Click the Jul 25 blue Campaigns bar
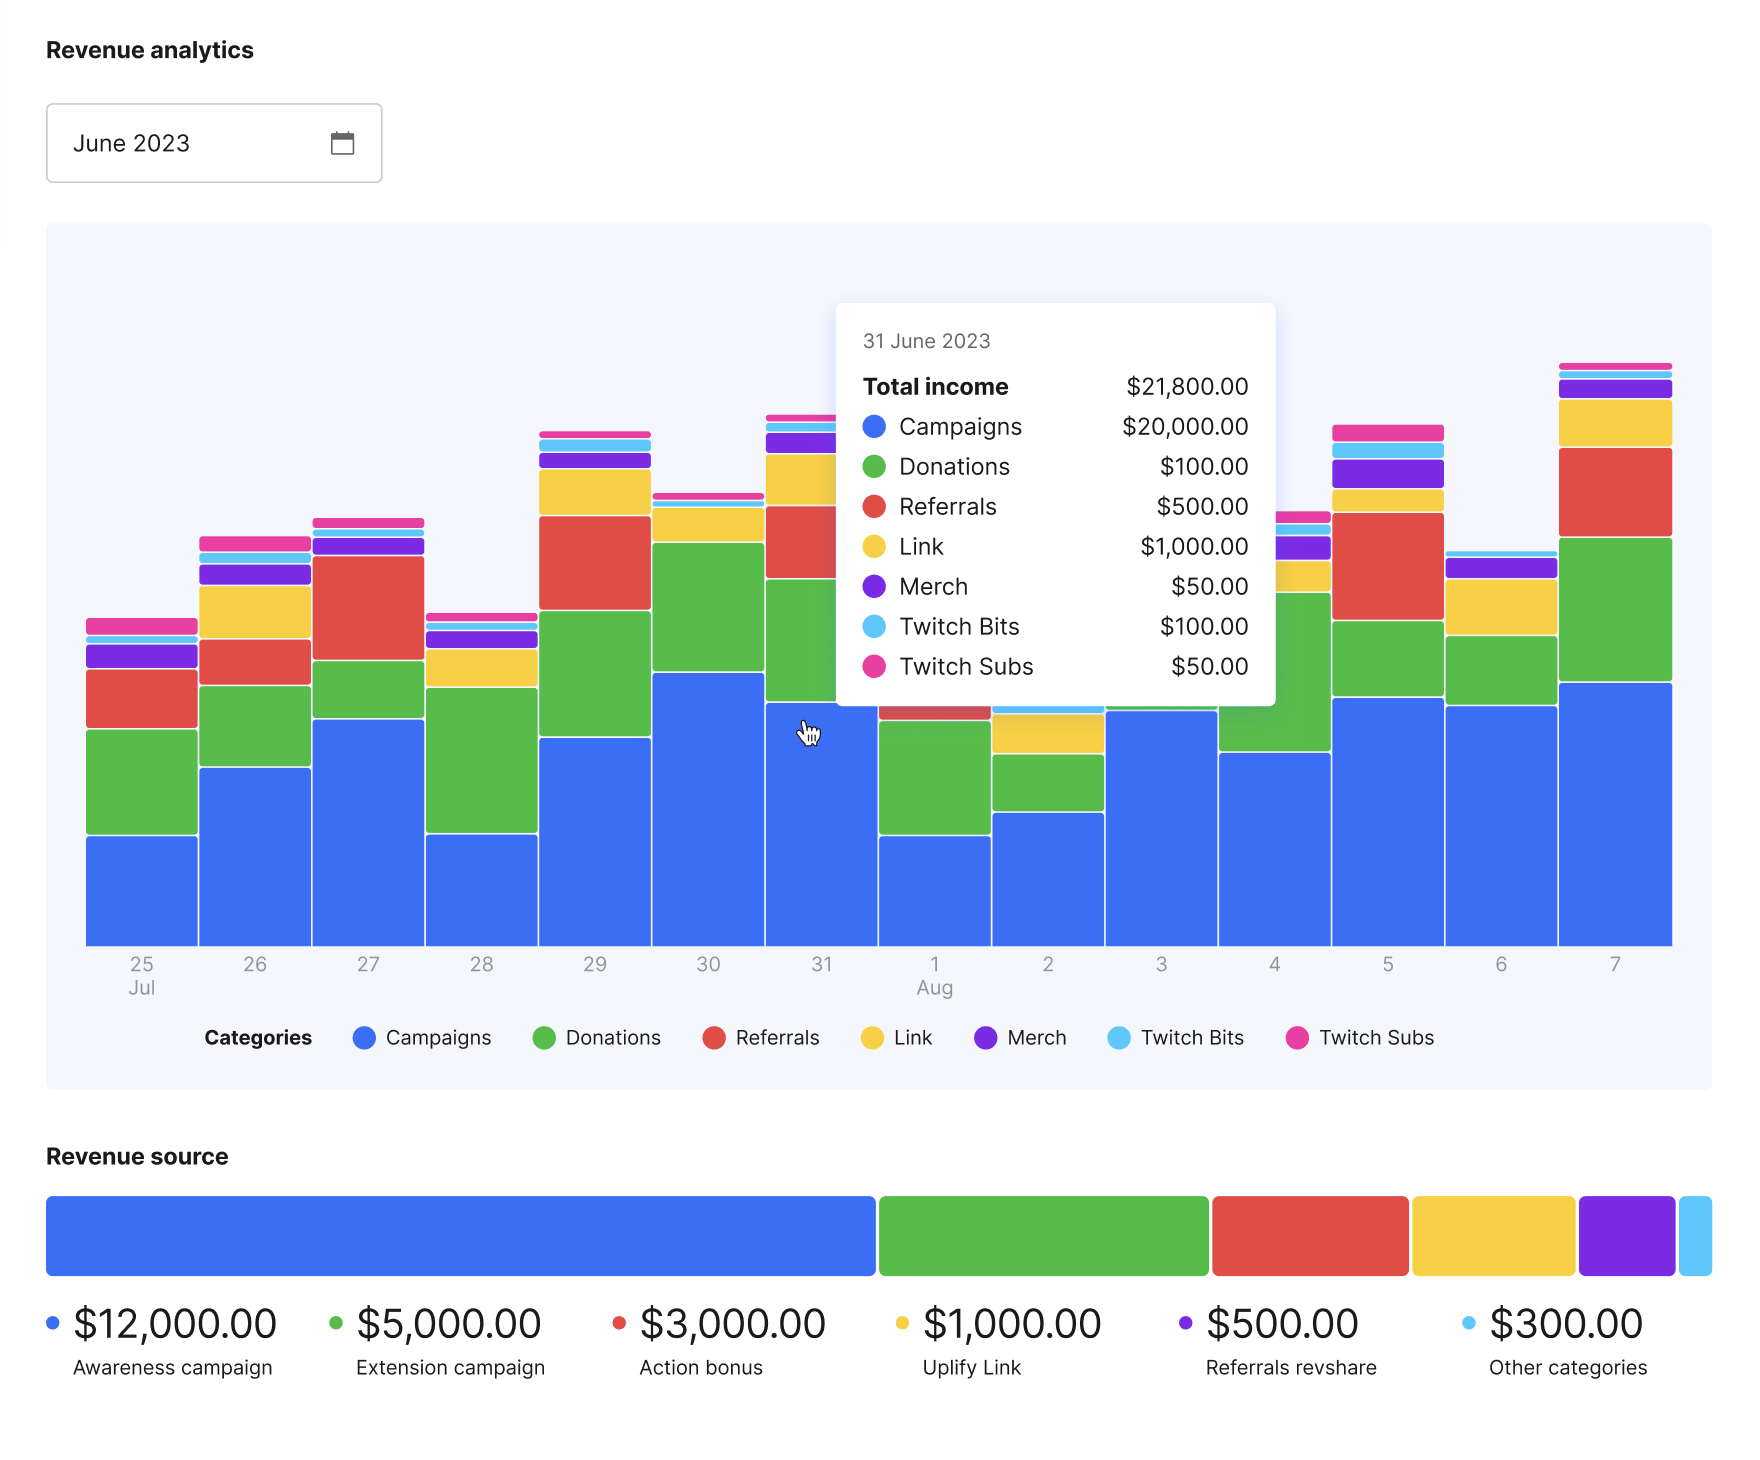 tap(142, 891)
